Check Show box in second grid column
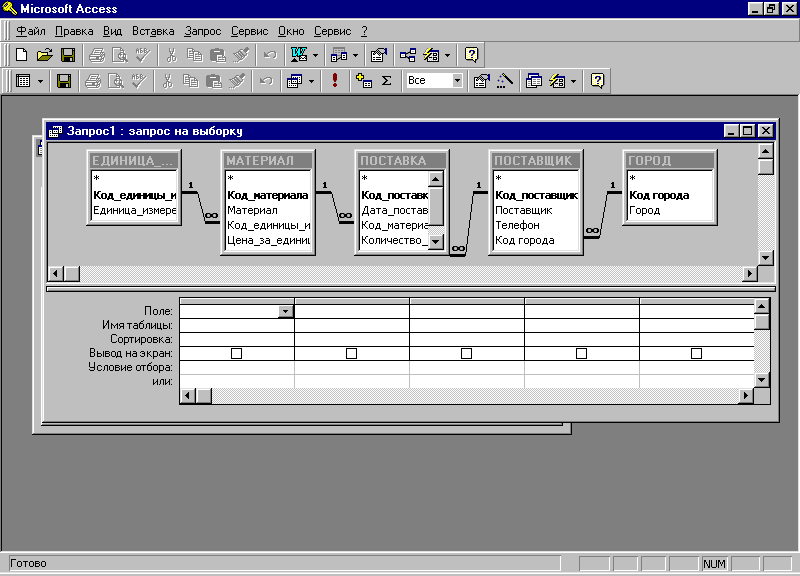This screenshot has height=576, width=800. 352,353
